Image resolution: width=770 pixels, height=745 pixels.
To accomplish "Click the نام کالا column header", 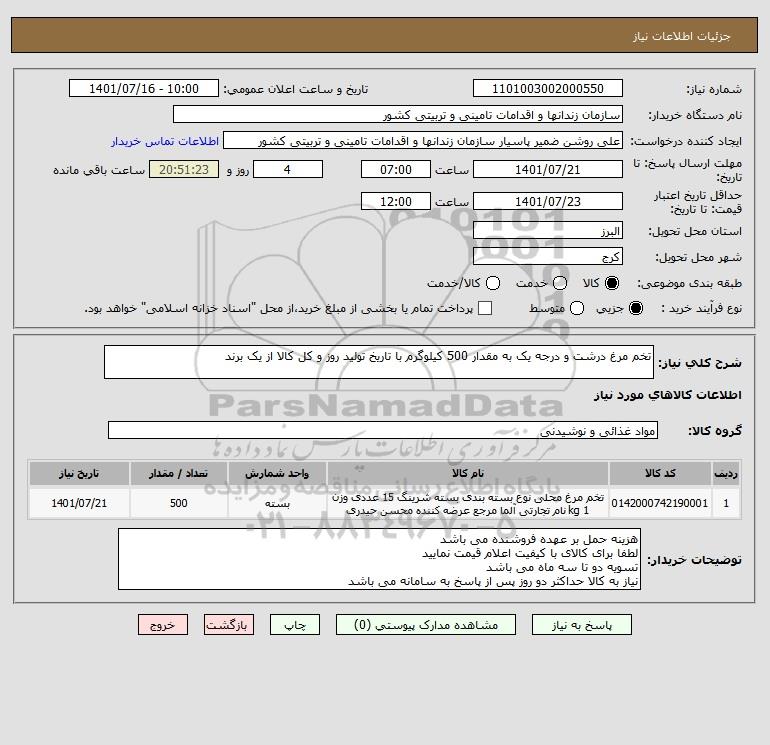I will coord(468,473).
